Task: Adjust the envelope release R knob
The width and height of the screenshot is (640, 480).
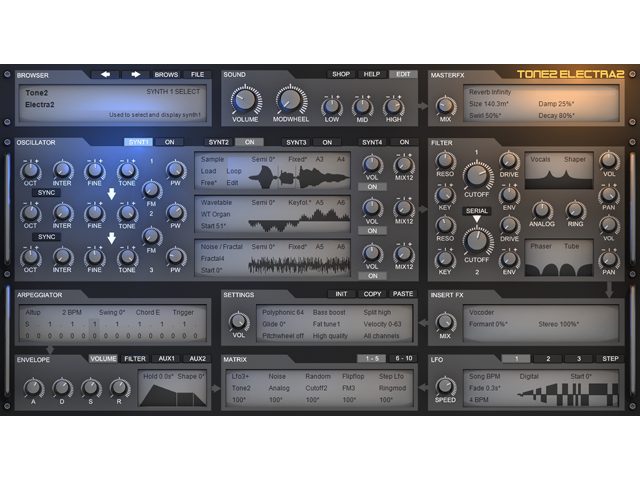Action: coord(119,388)
